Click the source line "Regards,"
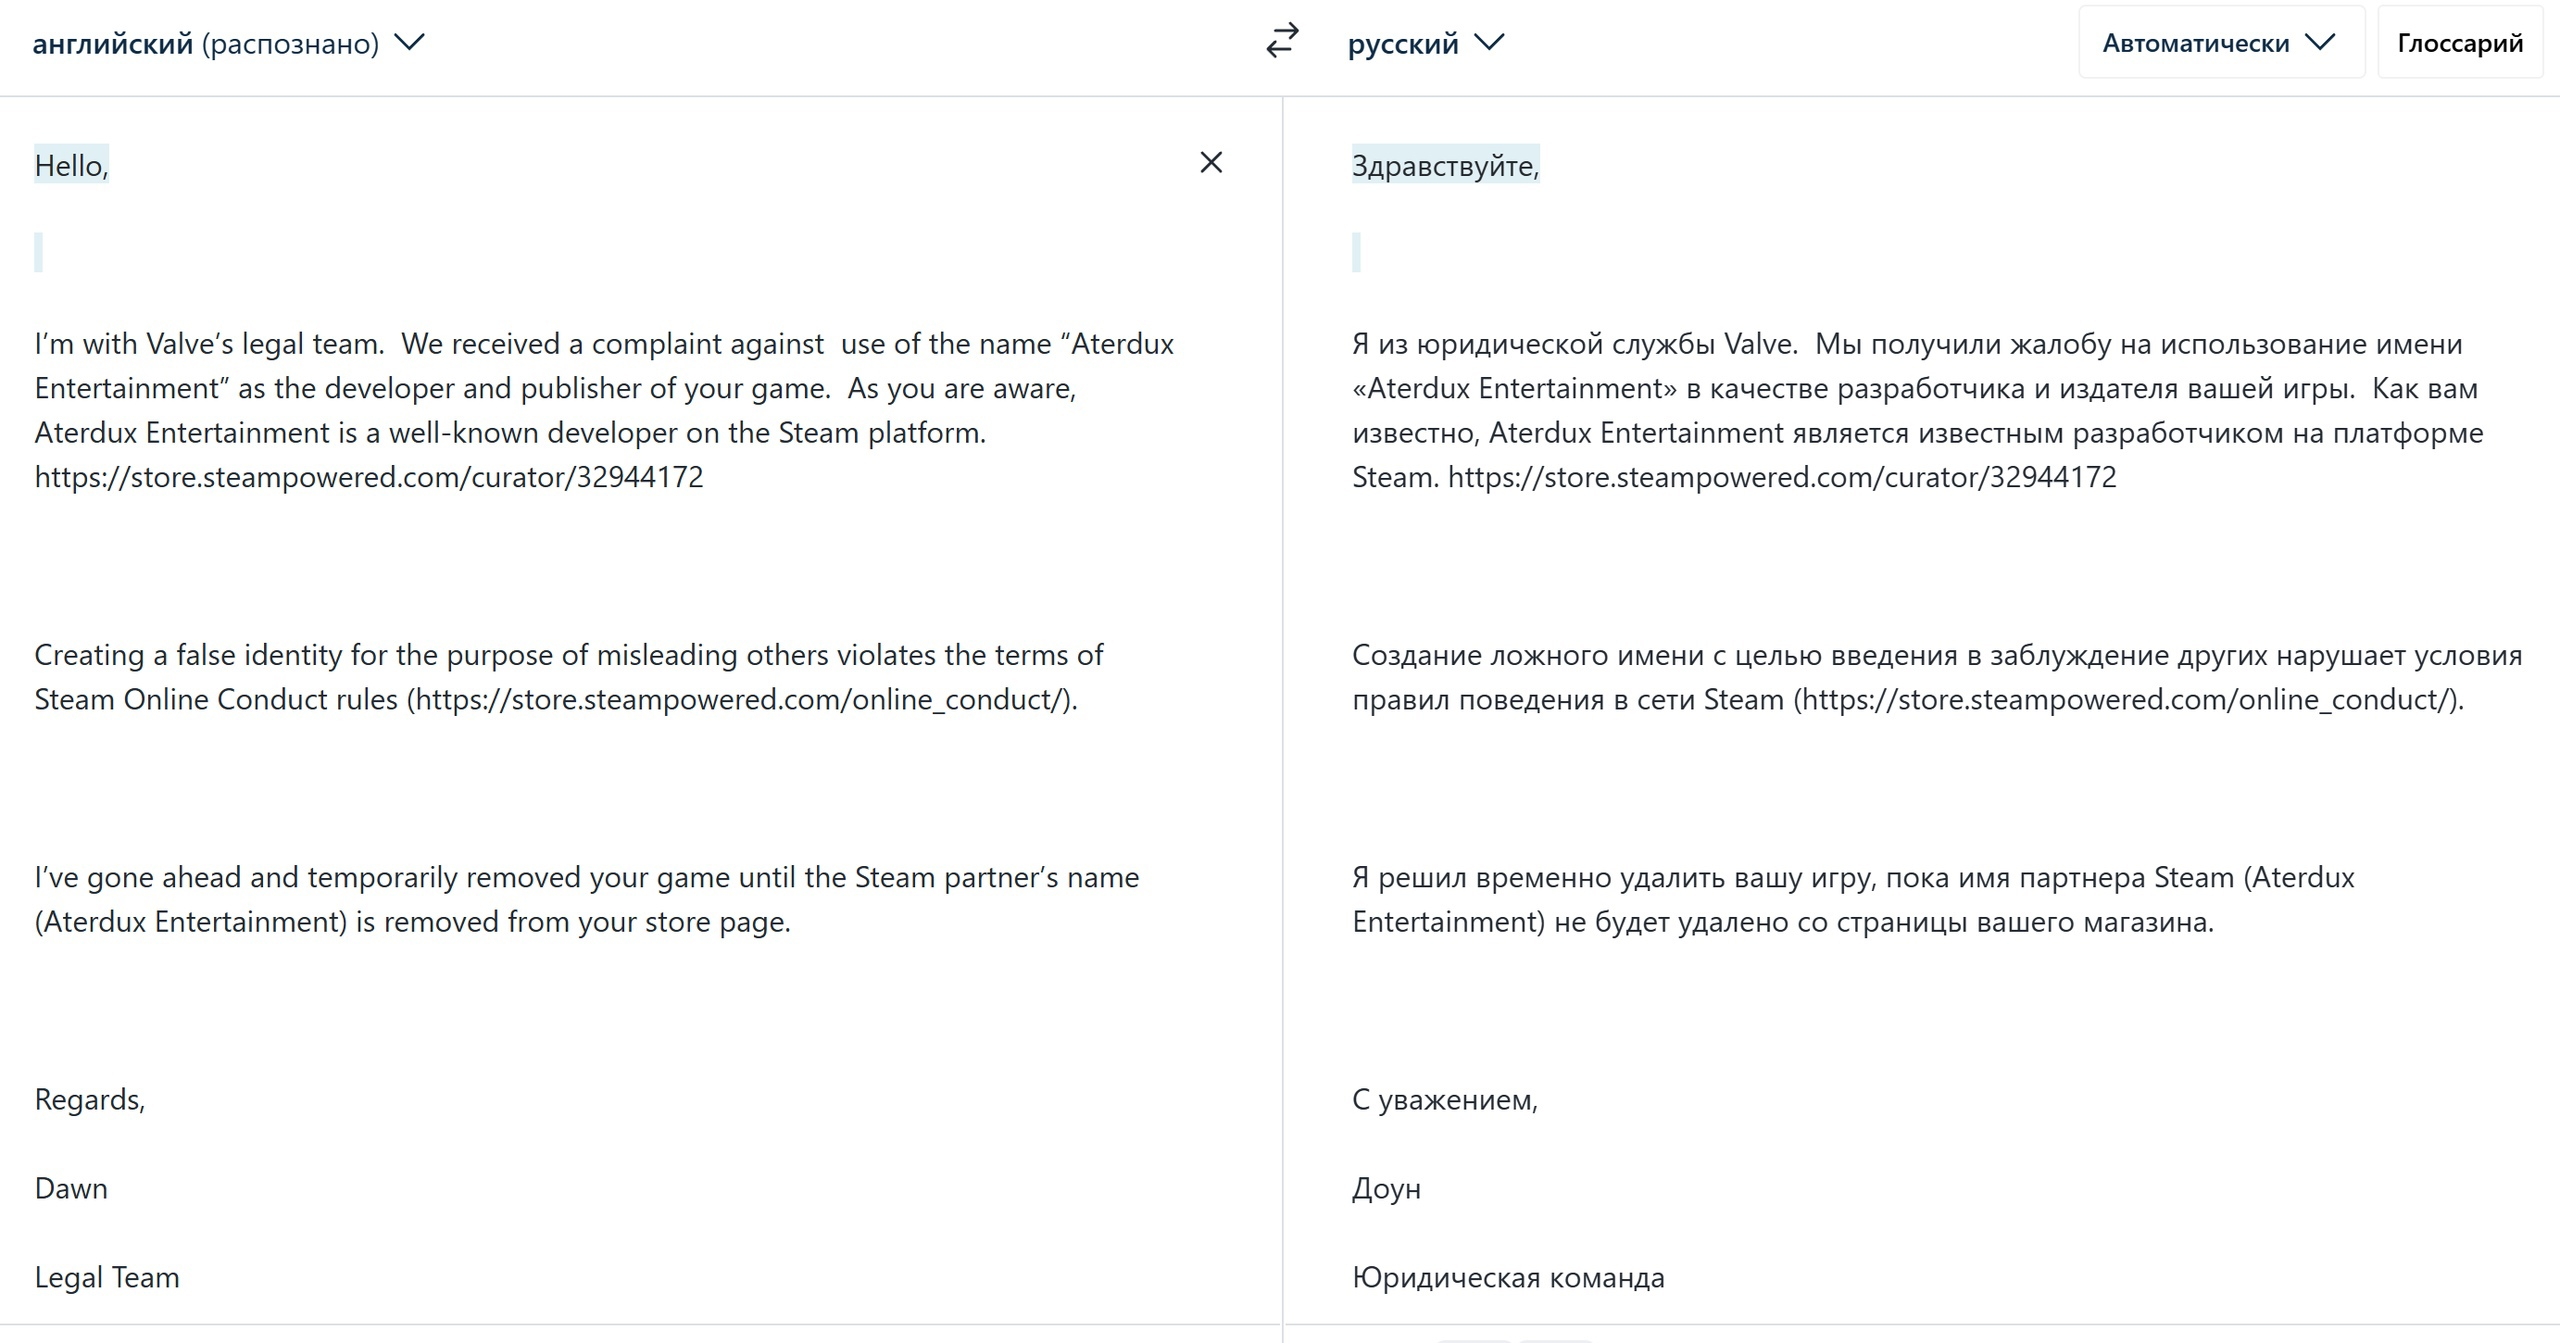Screen dimensions: 2560x1343 click(90, 1100)
